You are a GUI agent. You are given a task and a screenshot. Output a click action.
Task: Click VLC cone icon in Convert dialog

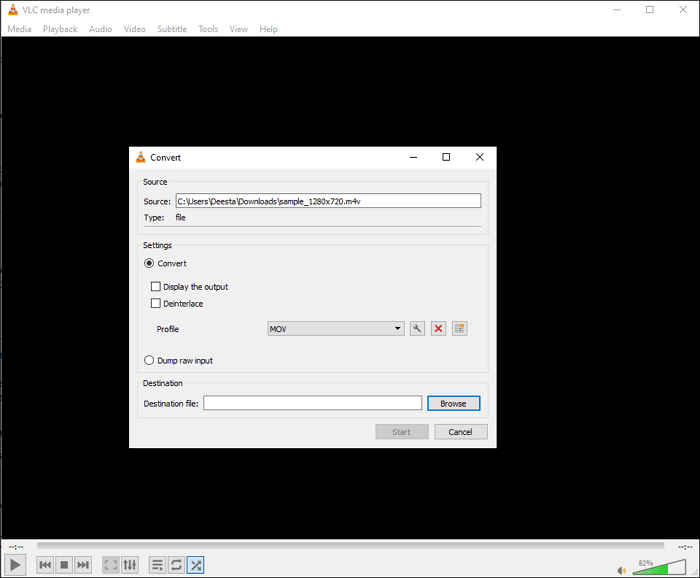[141, 157]
